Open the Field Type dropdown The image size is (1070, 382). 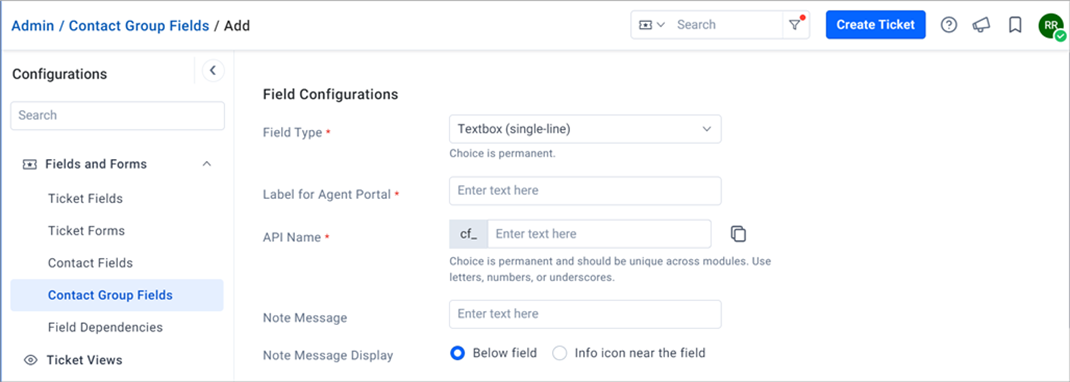coord(585,129)
